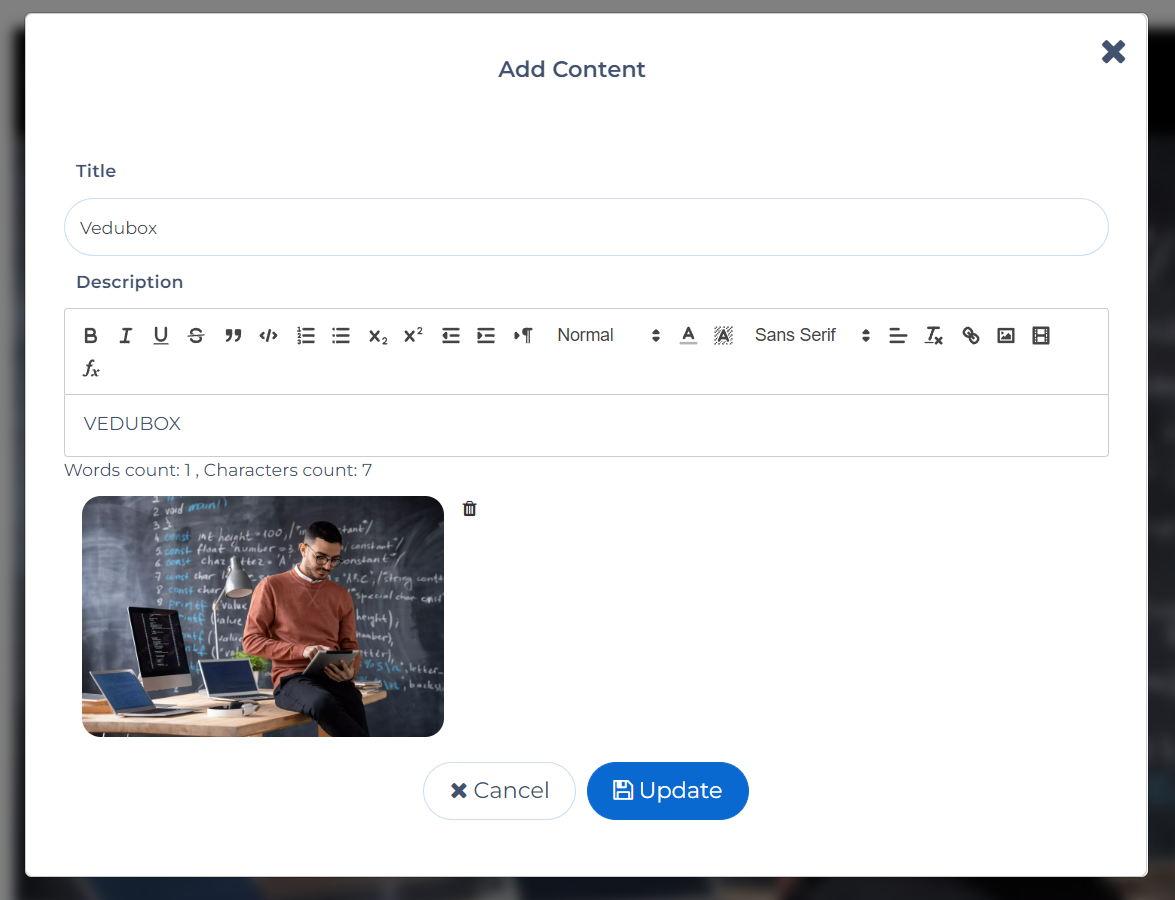This screenshot has height=900, width=1175.
Task: Click the Update button
Action: point(667,791)
